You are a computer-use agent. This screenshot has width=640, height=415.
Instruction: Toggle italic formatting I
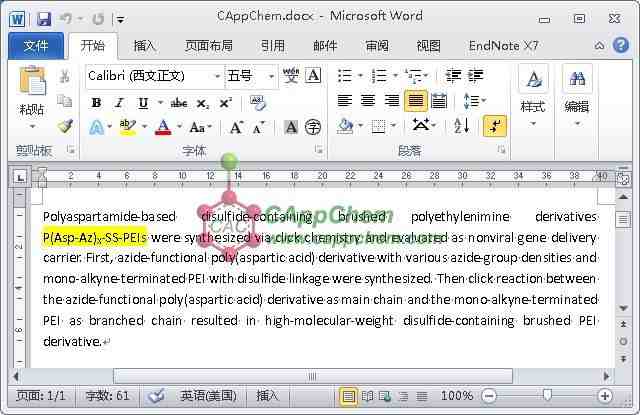tap(119, 102)
